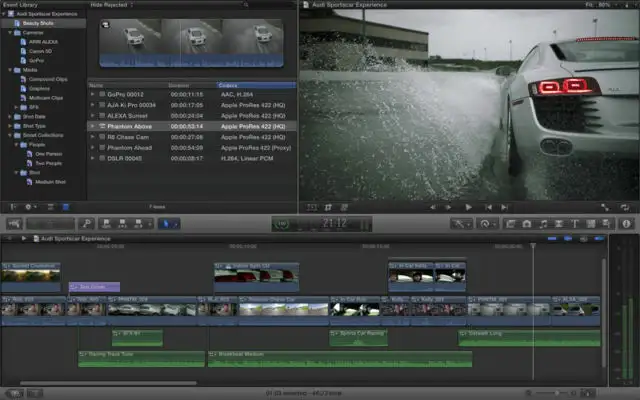The height and width of the screenshot is (400, 640).
Task: Open the Photos browser camera icon
Action: point(526,223)
